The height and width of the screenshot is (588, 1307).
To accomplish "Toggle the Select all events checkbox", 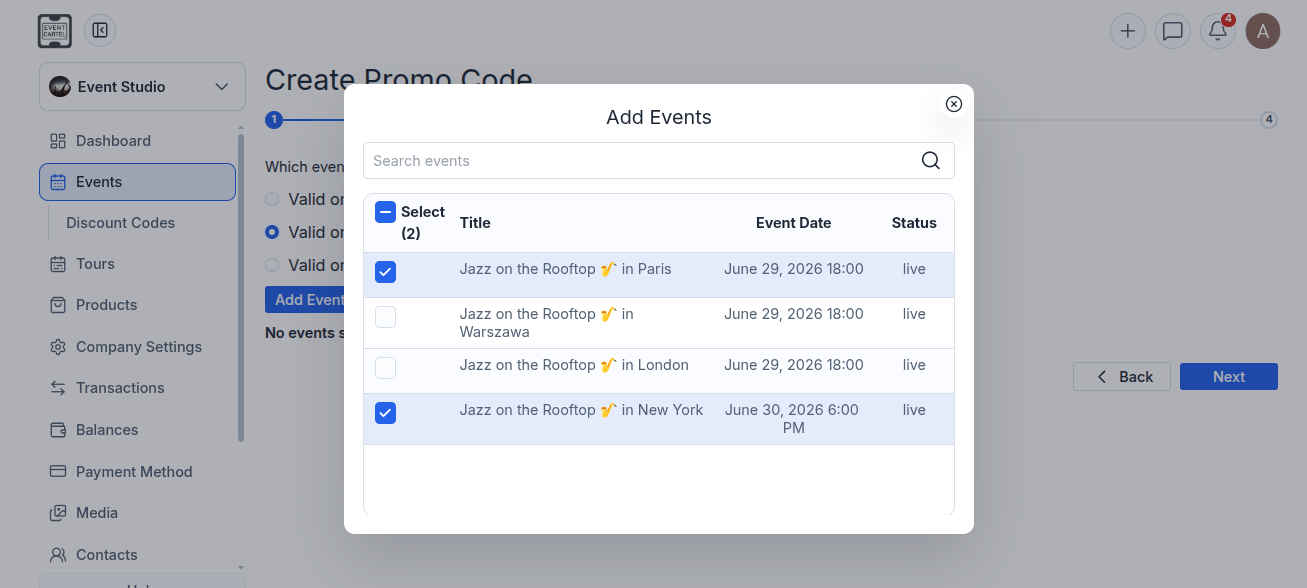I will click(x=385, y=212).
